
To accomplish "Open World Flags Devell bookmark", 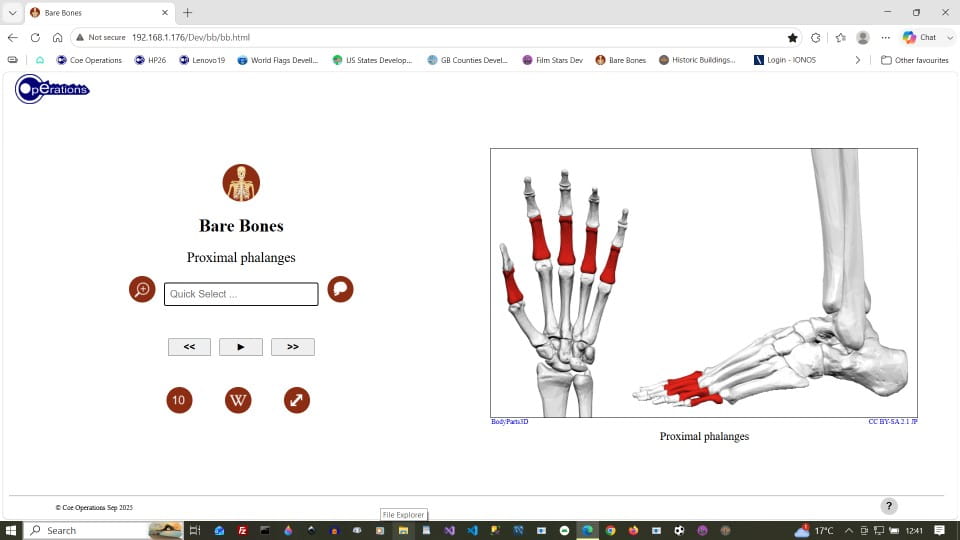I will click(x=278, y=60).
